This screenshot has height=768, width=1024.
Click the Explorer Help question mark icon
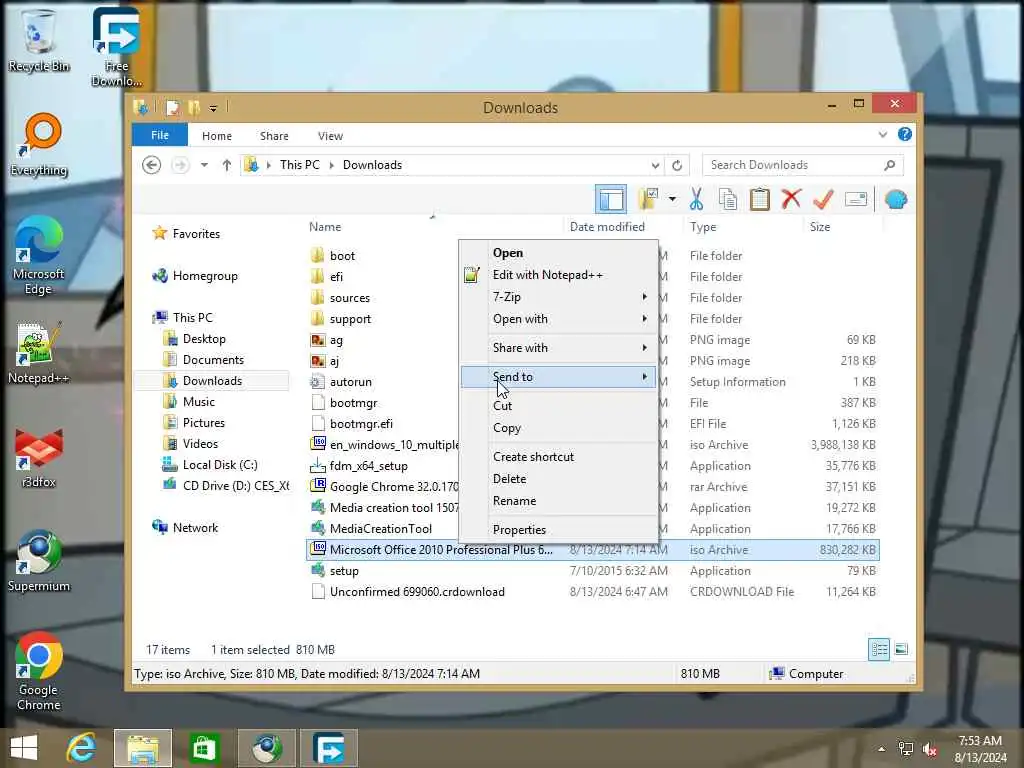tap(904, 135)
